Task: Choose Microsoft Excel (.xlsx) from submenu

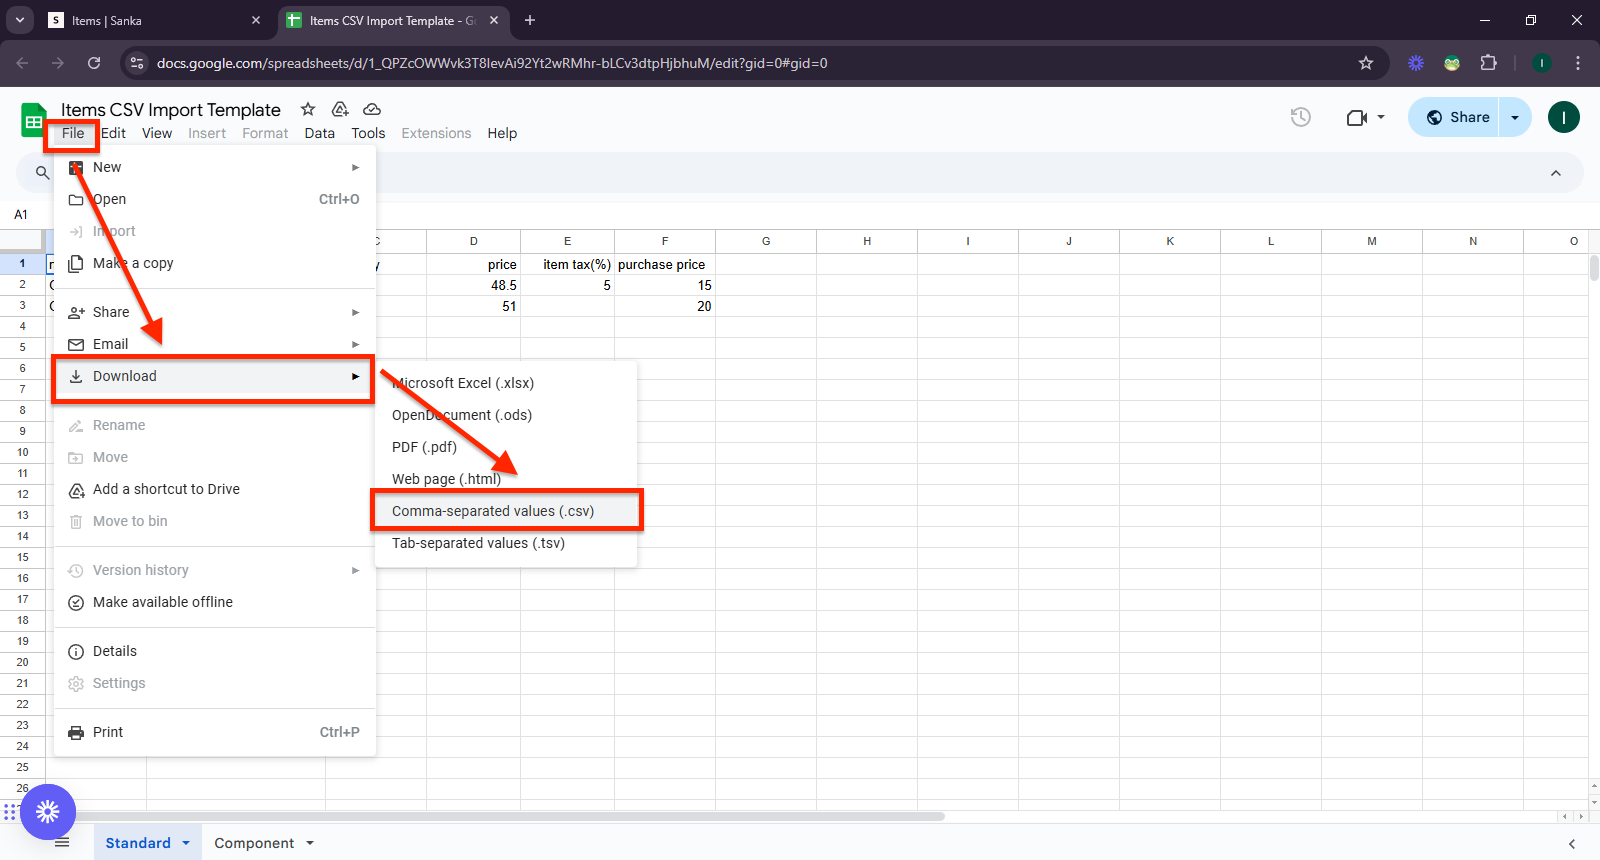Action: (463, 383)
